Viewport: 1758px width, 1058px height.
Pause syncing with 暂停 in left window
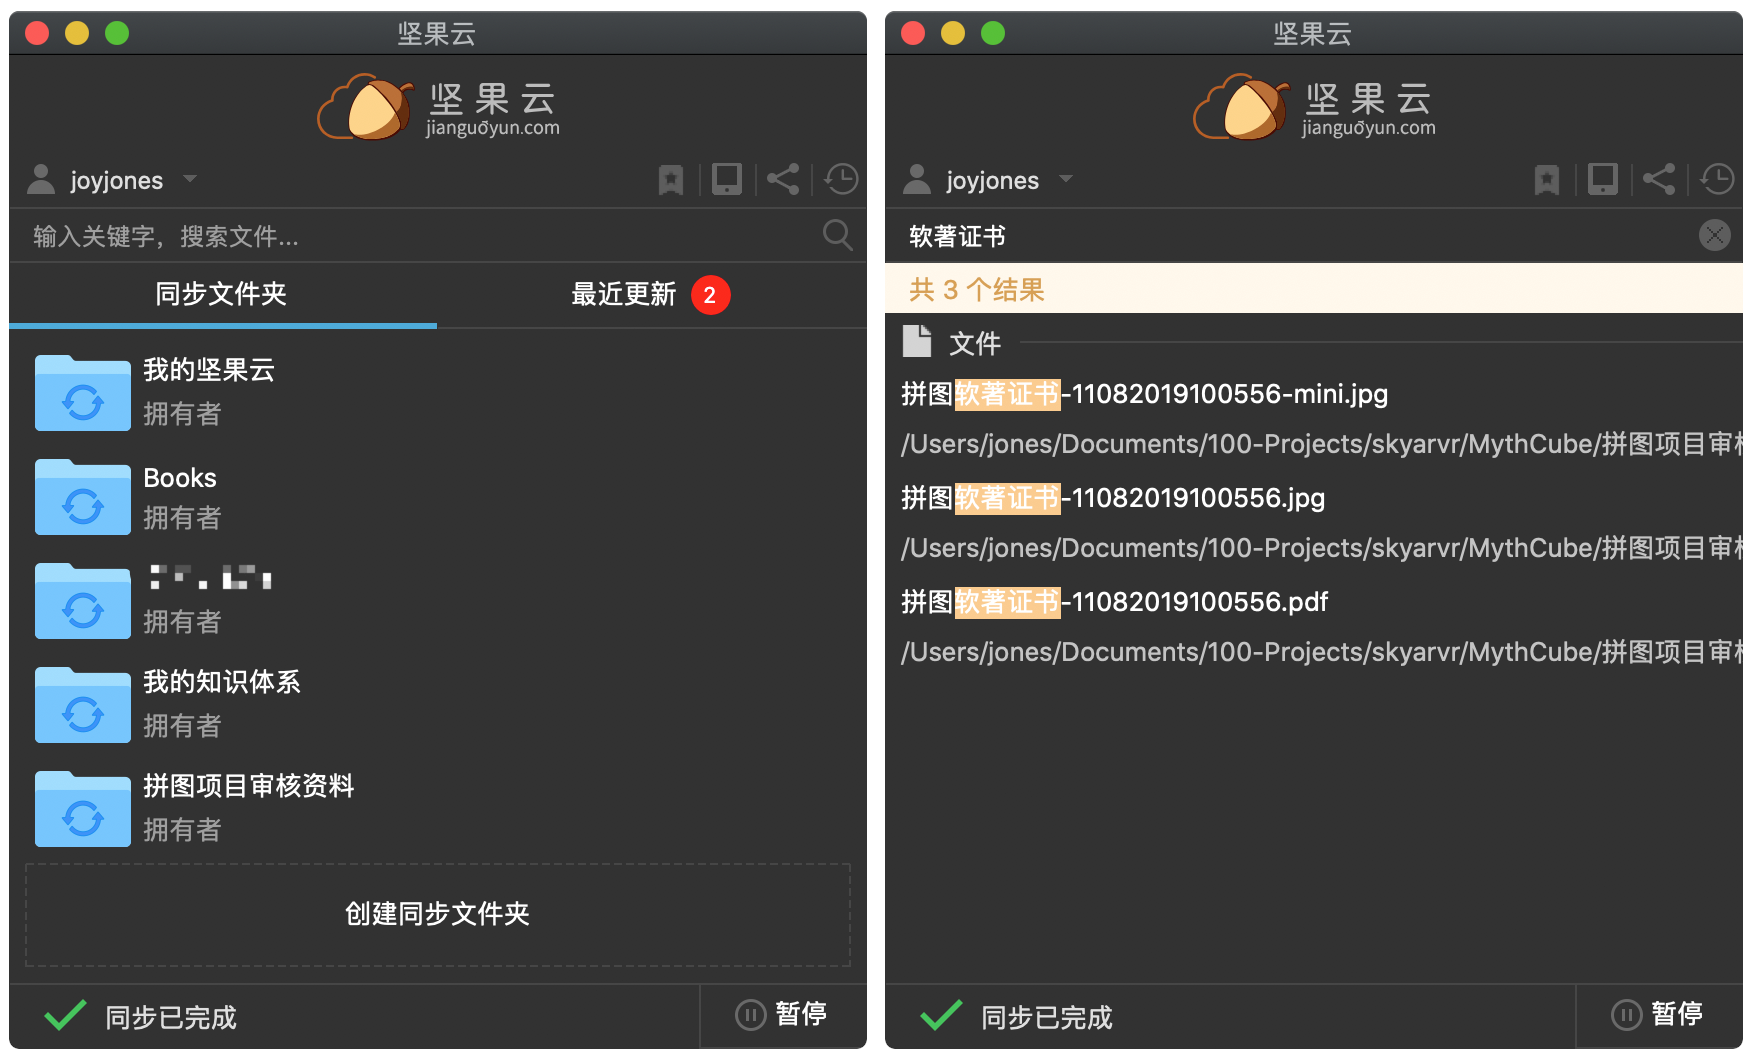pos(782,1015)
